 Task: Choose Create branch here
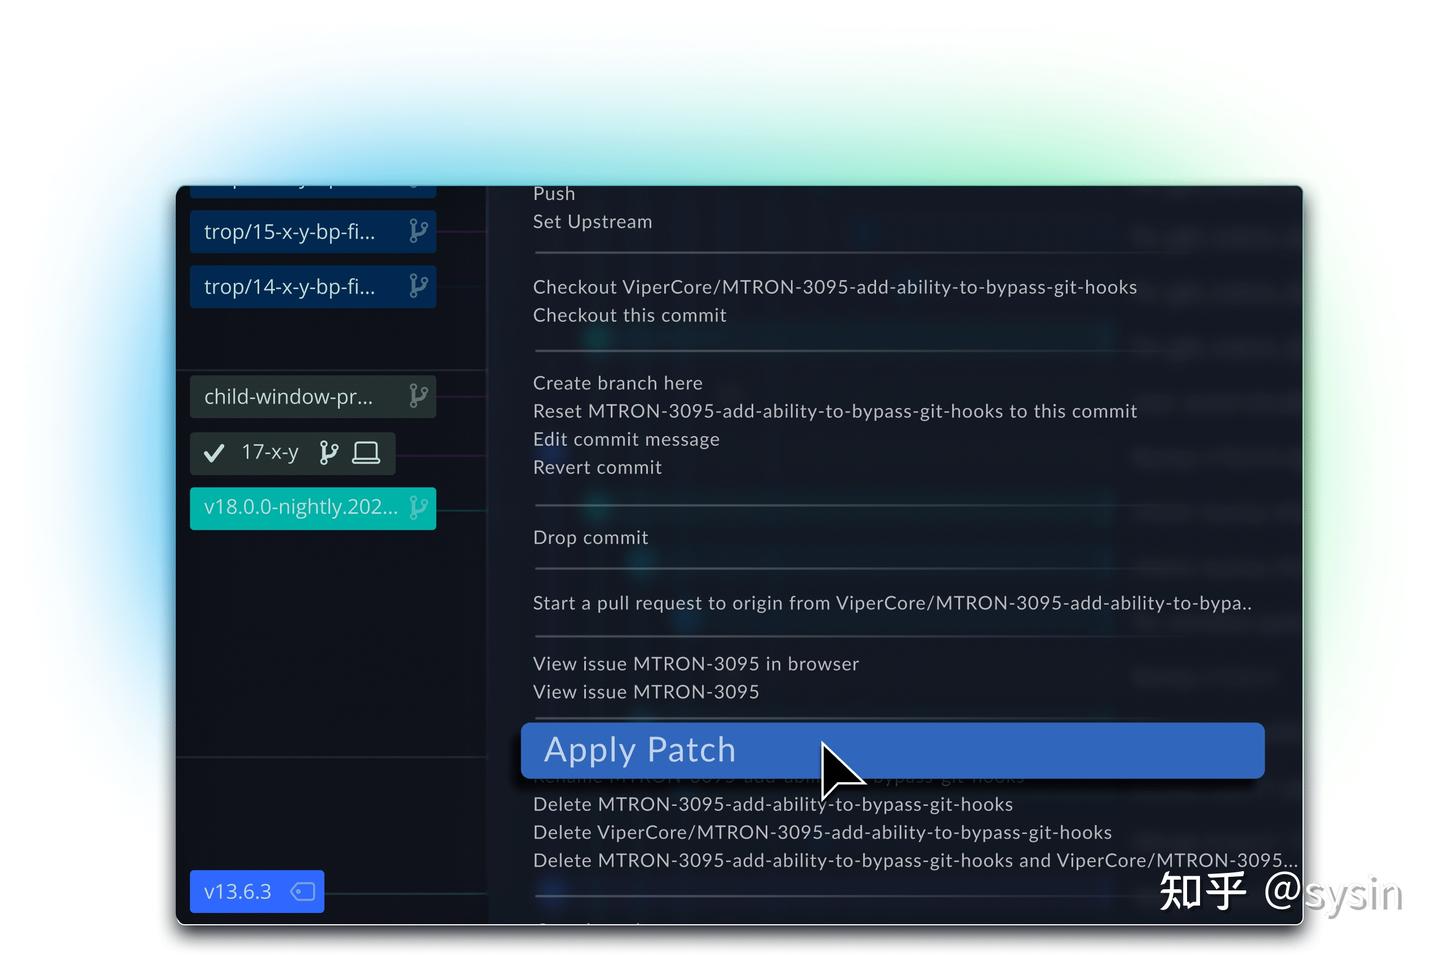tap(617, 382)
